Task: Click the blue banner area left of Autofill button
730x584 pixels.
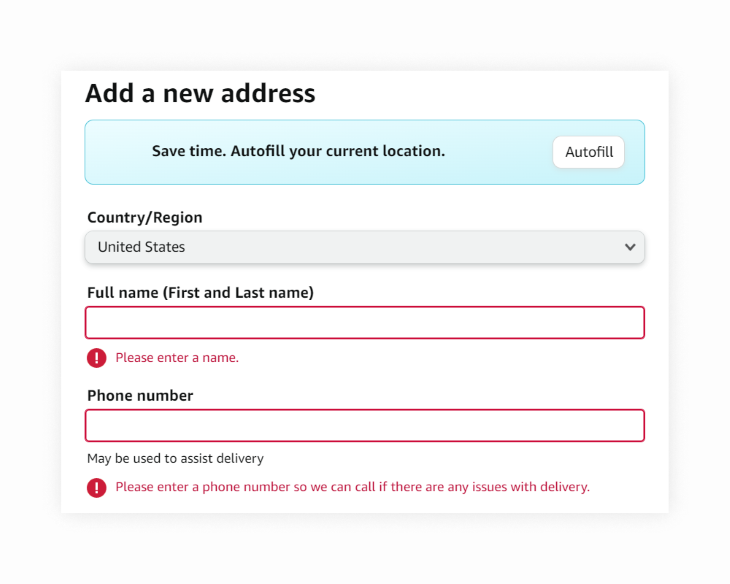Action: (x=498, y=152)
